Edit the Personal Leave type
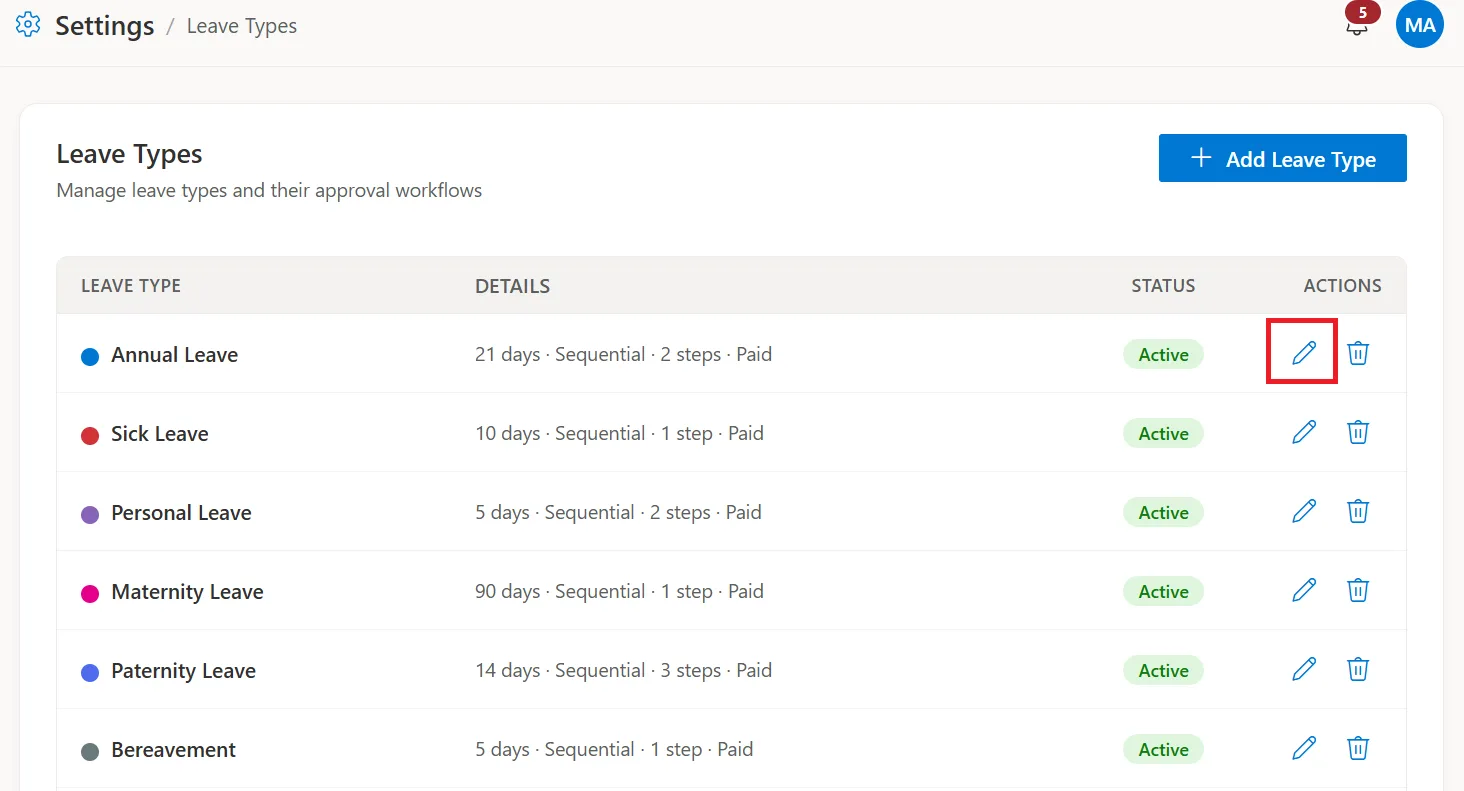Viewport: 1464px width, 791px height. coord(1304,511)
